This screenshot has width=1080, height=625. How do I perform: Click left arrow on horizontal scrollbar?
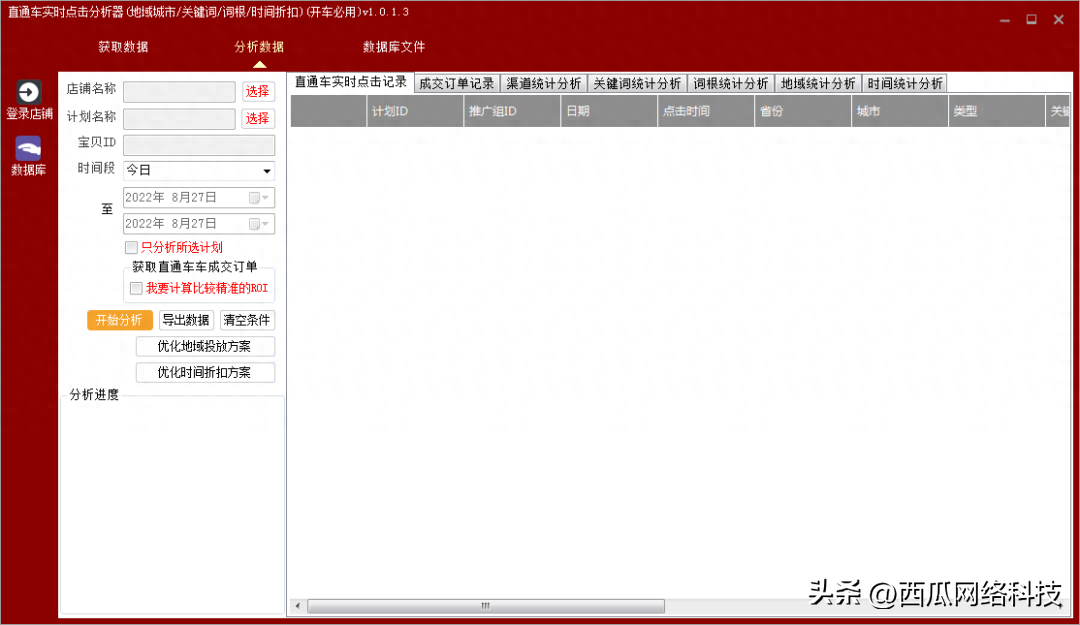tap(298, 606)
